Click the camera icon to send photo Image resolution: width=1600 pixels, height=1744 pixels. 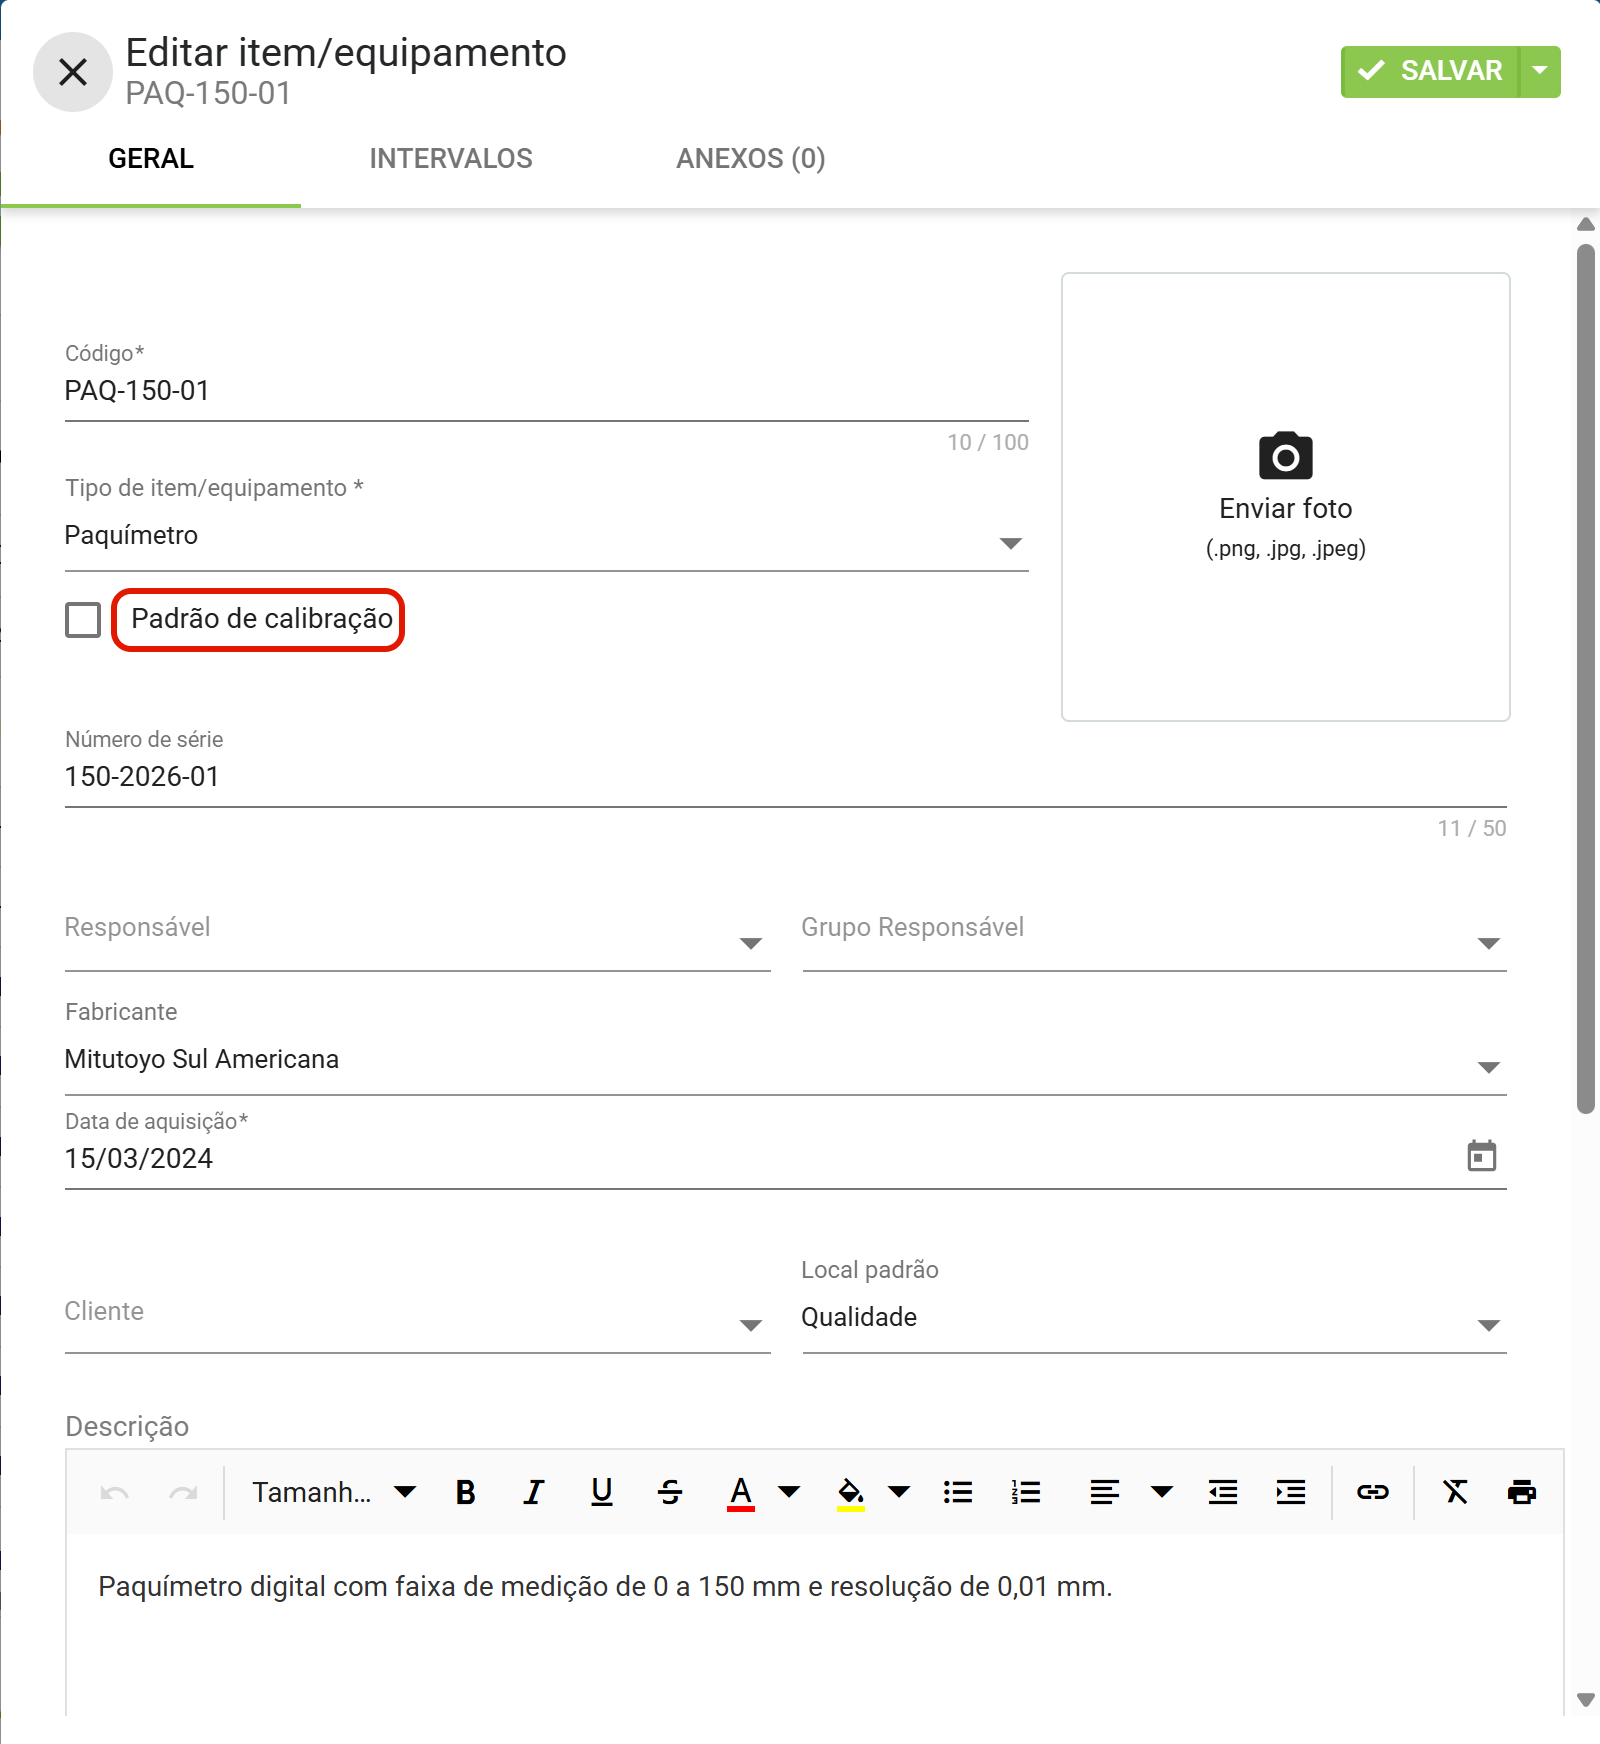[x=1285, y=456]
